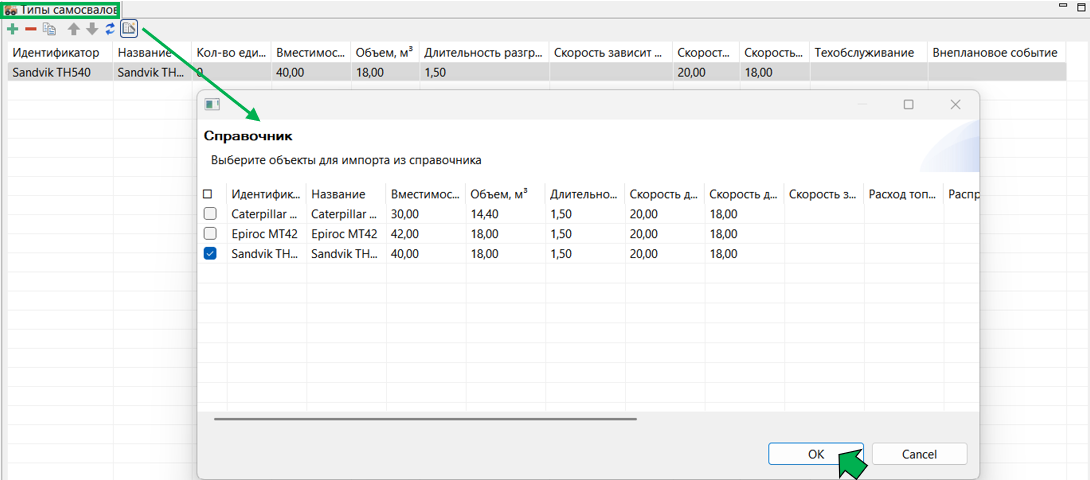Click the 42,00 capacity cell in the Epiroc row
Screen dimensions: 1090x480
[426, 234]
